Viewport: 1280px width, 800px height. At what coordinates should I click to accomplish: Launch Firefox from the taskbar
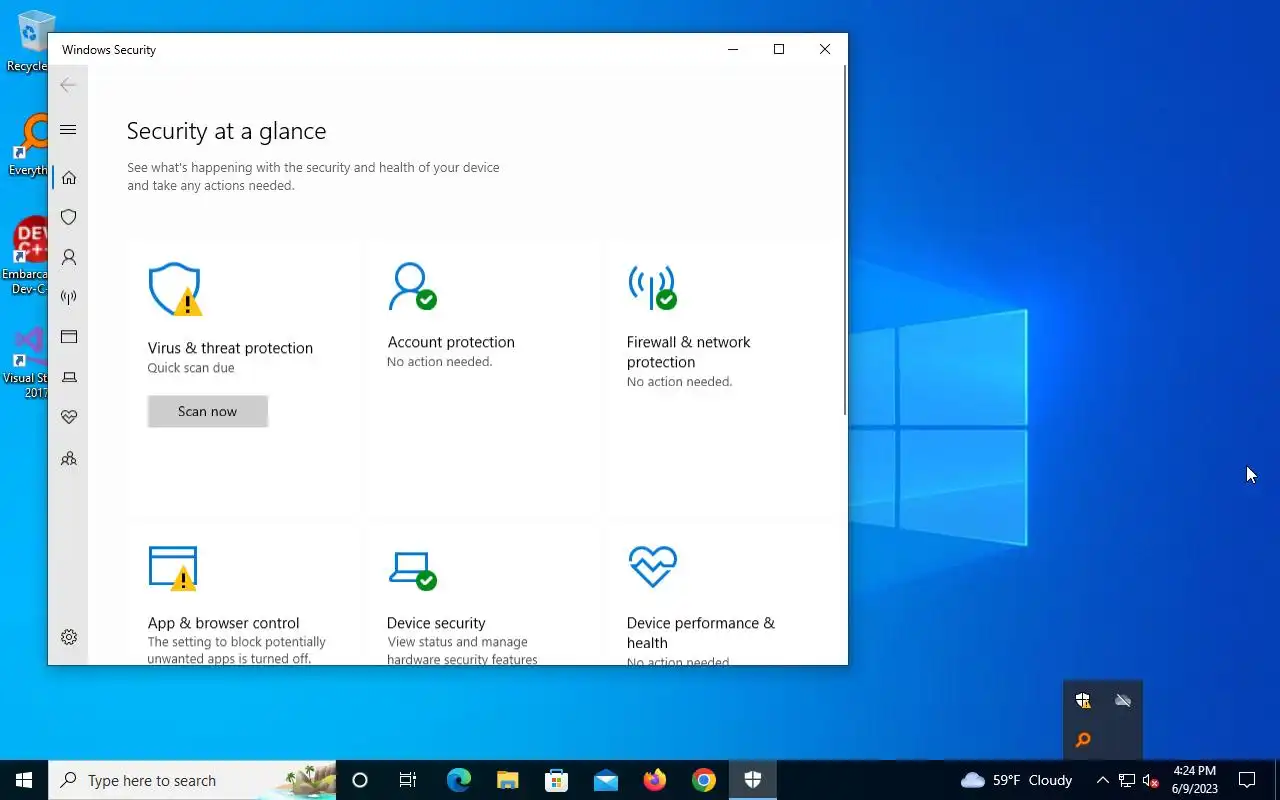click(x=655, y=780)
